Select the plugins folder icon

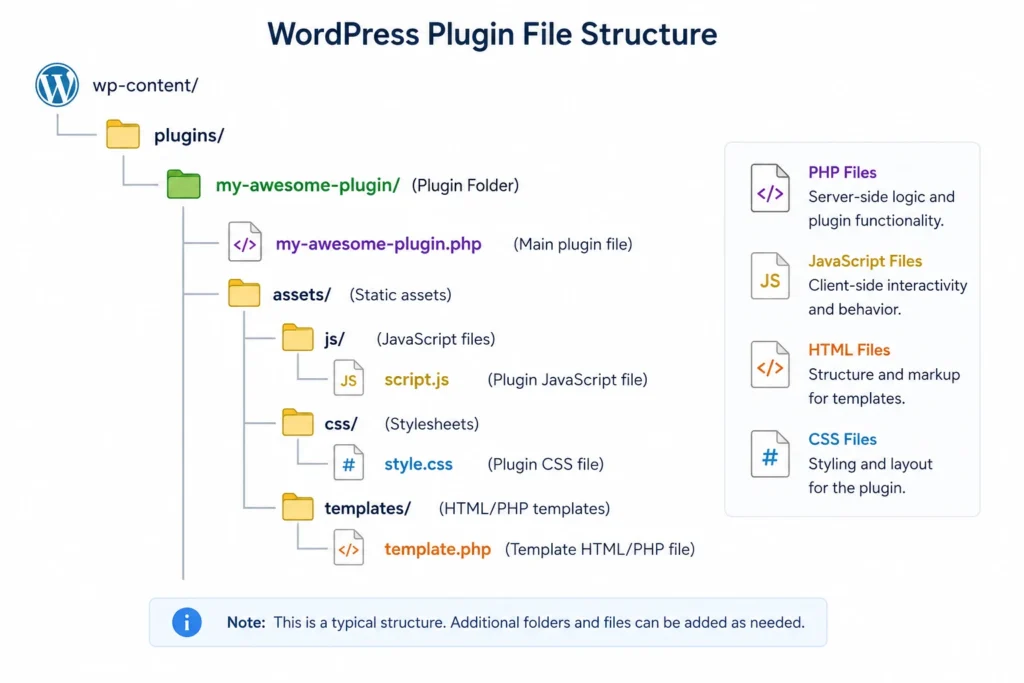[x=123, y=135]
